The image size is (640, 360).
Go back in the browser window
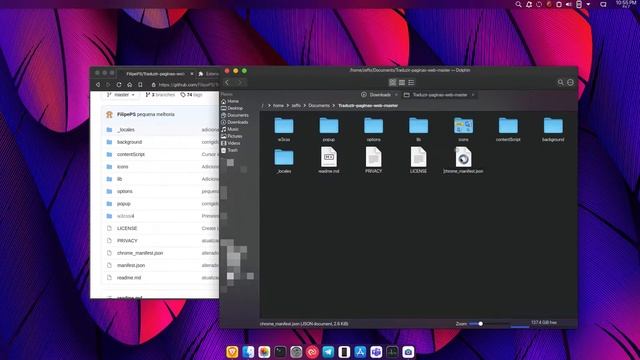pyautogui.click(x=98, y=84)
